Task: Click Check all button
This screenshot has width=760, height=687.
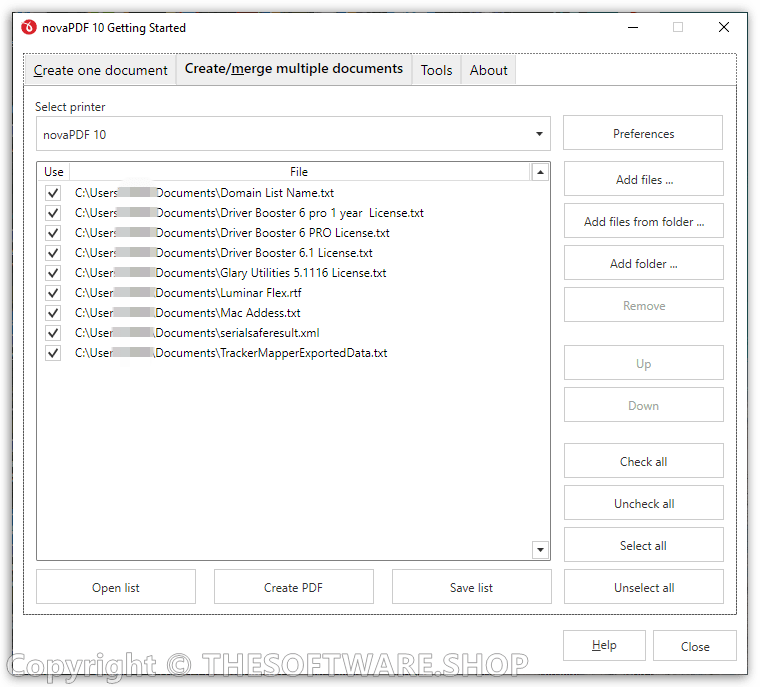Action: pyautogui.click(x=644, y=462)
